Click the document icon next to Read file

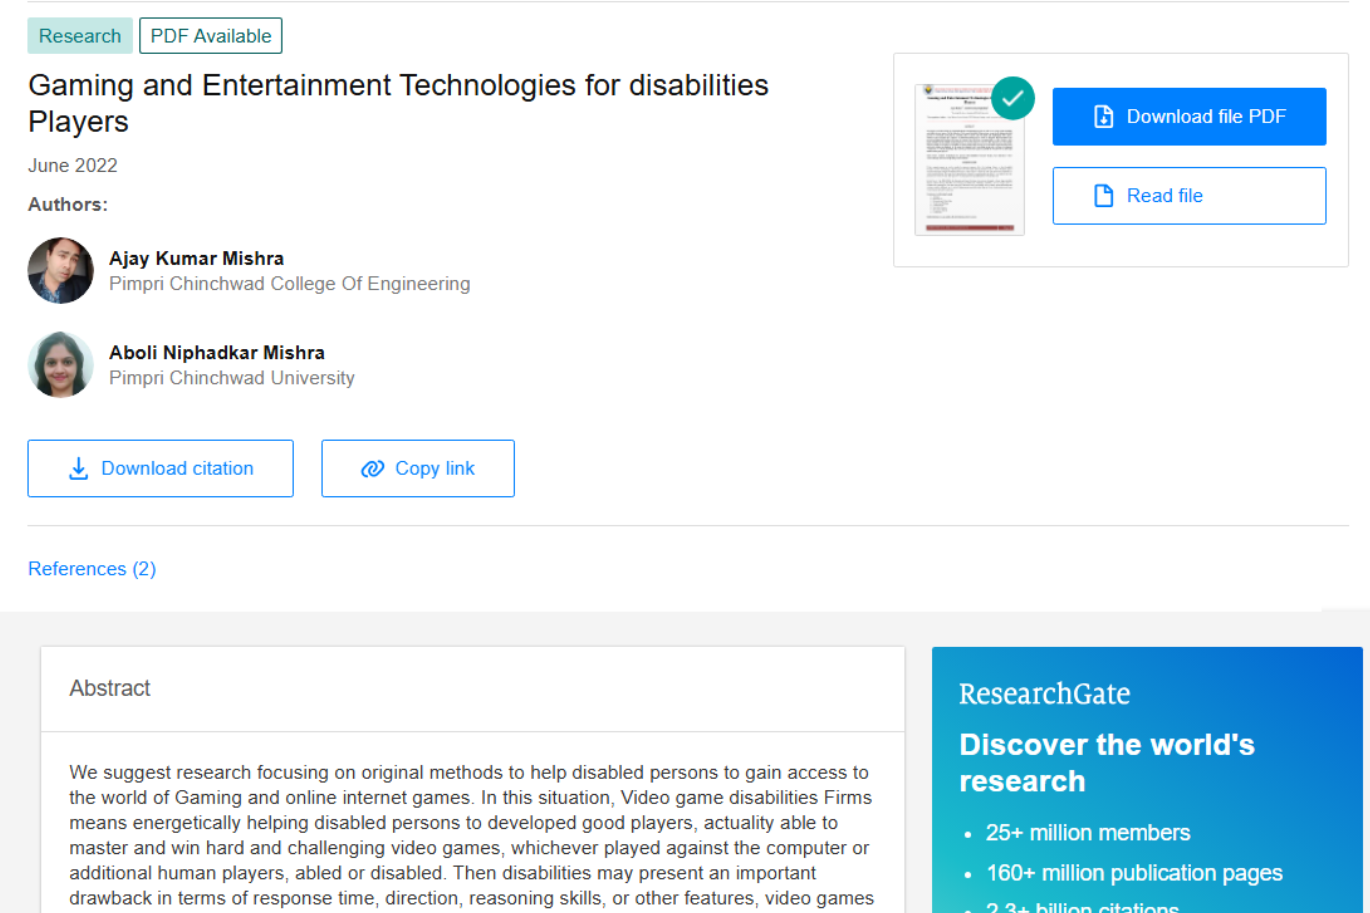point(1103,195)
